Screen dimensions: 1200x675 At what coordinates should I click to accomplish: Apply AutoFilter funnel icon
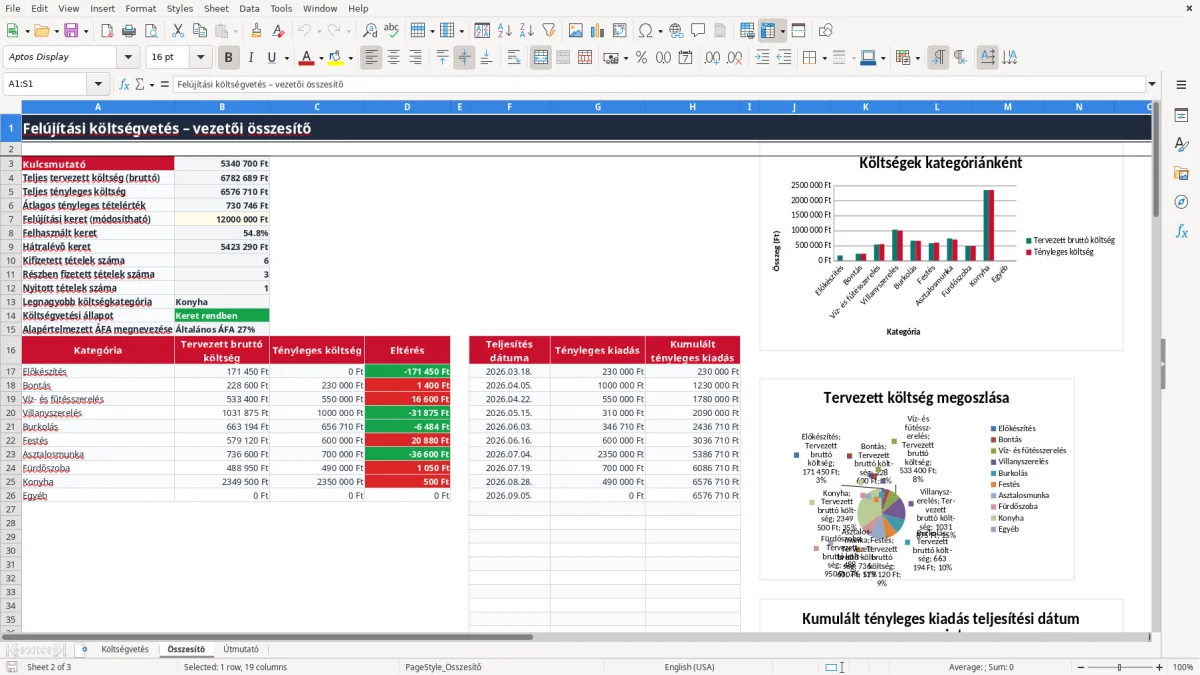[x=548, y=31]
